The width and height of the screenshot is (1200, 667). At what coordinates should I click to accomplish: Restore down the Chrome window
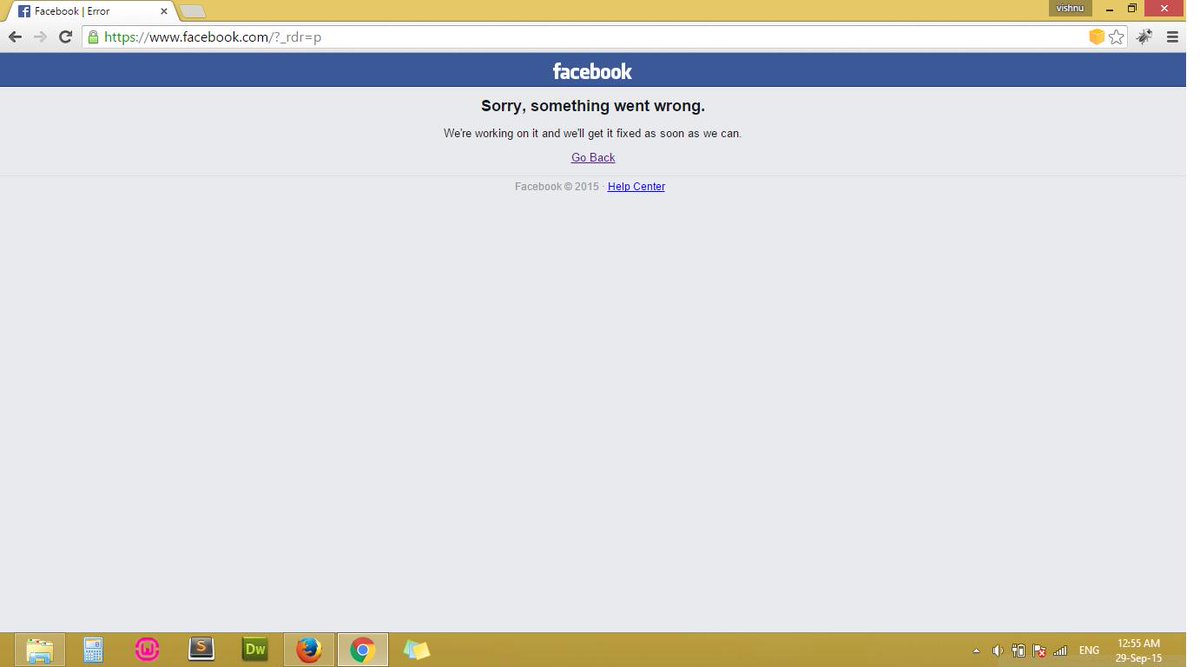point(1133,8)
